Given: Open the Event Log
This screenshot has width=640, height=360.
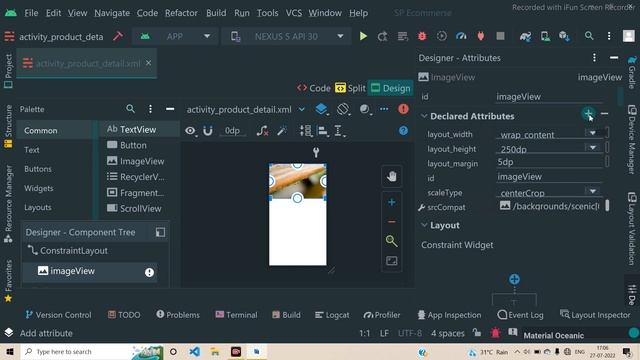Looking at the screenshot, I should coord(520,315).
